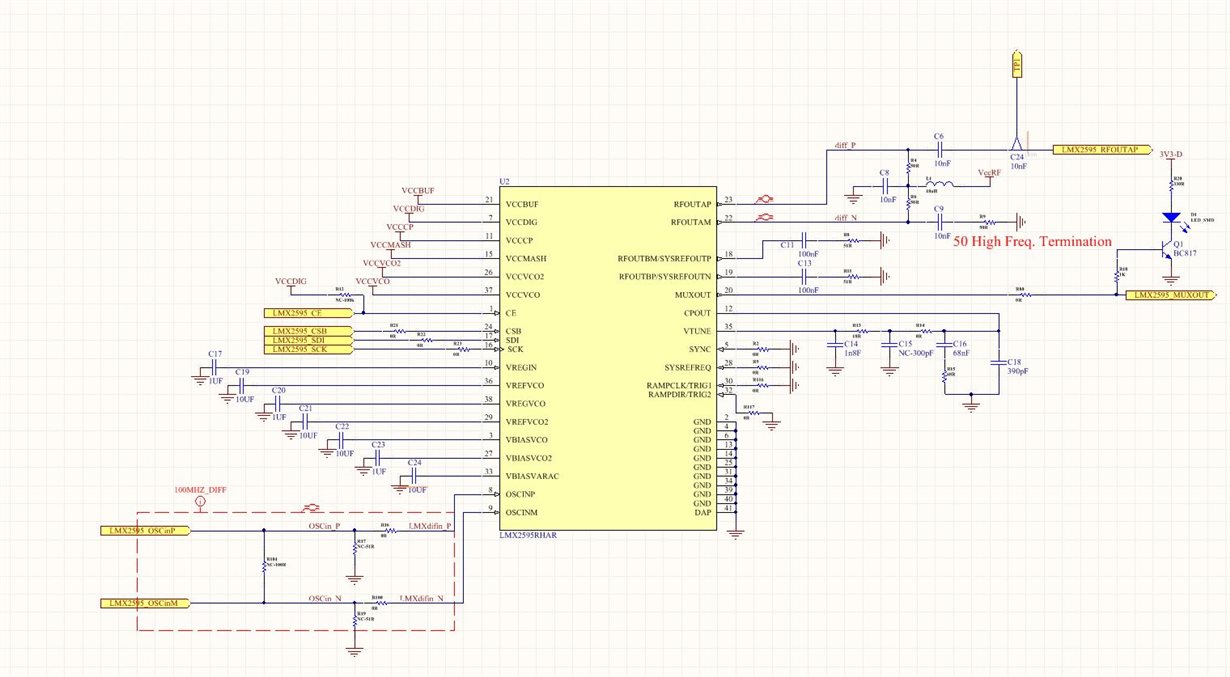Image resolution: width=1230 pixels, height=677 pixels.
Task: Select the diff_P net label
Action: tap(847, 144)
